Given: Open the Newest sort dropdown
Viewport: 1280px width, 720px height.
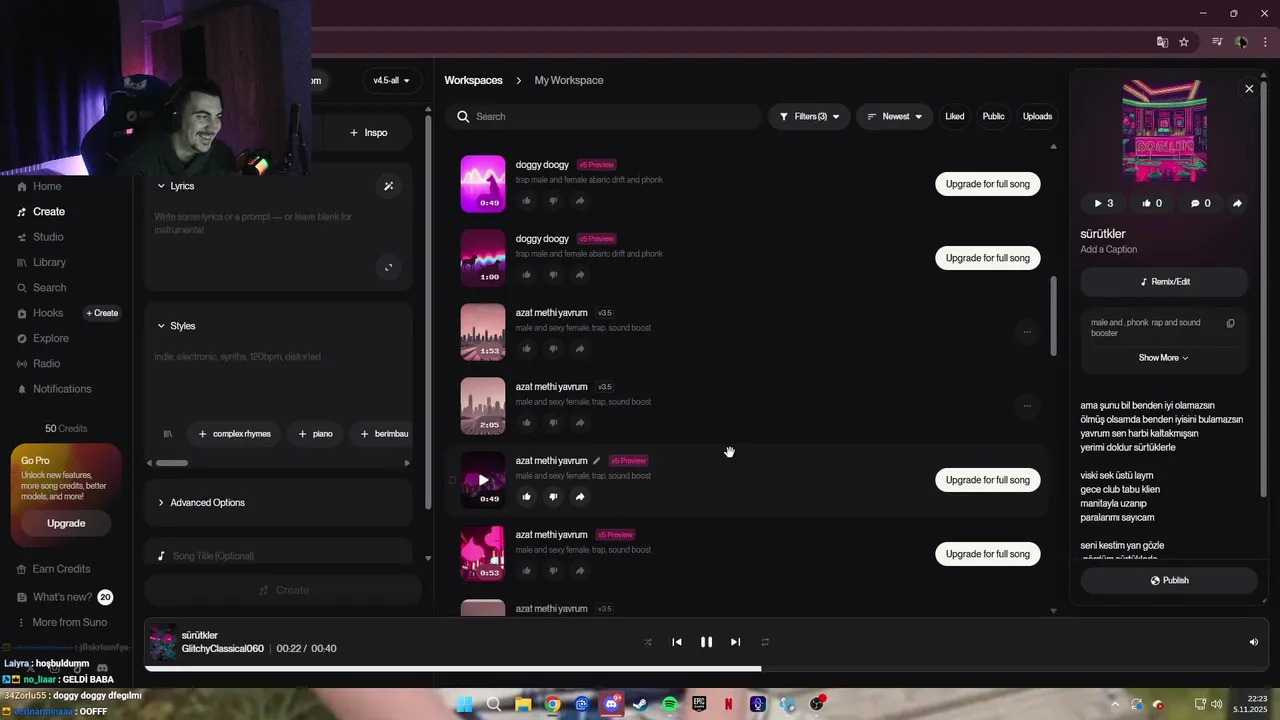Looking at the screenshot, I should pos(895,117).
